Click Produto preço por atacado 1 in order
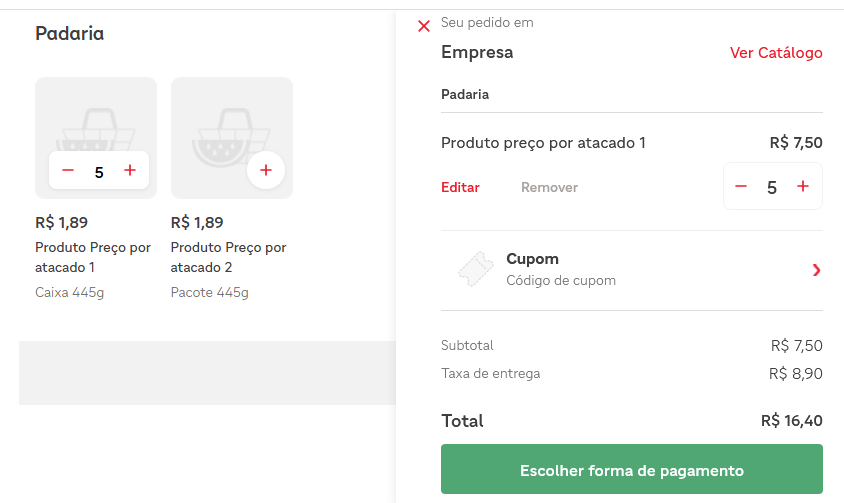 click(x=543, y=143)
